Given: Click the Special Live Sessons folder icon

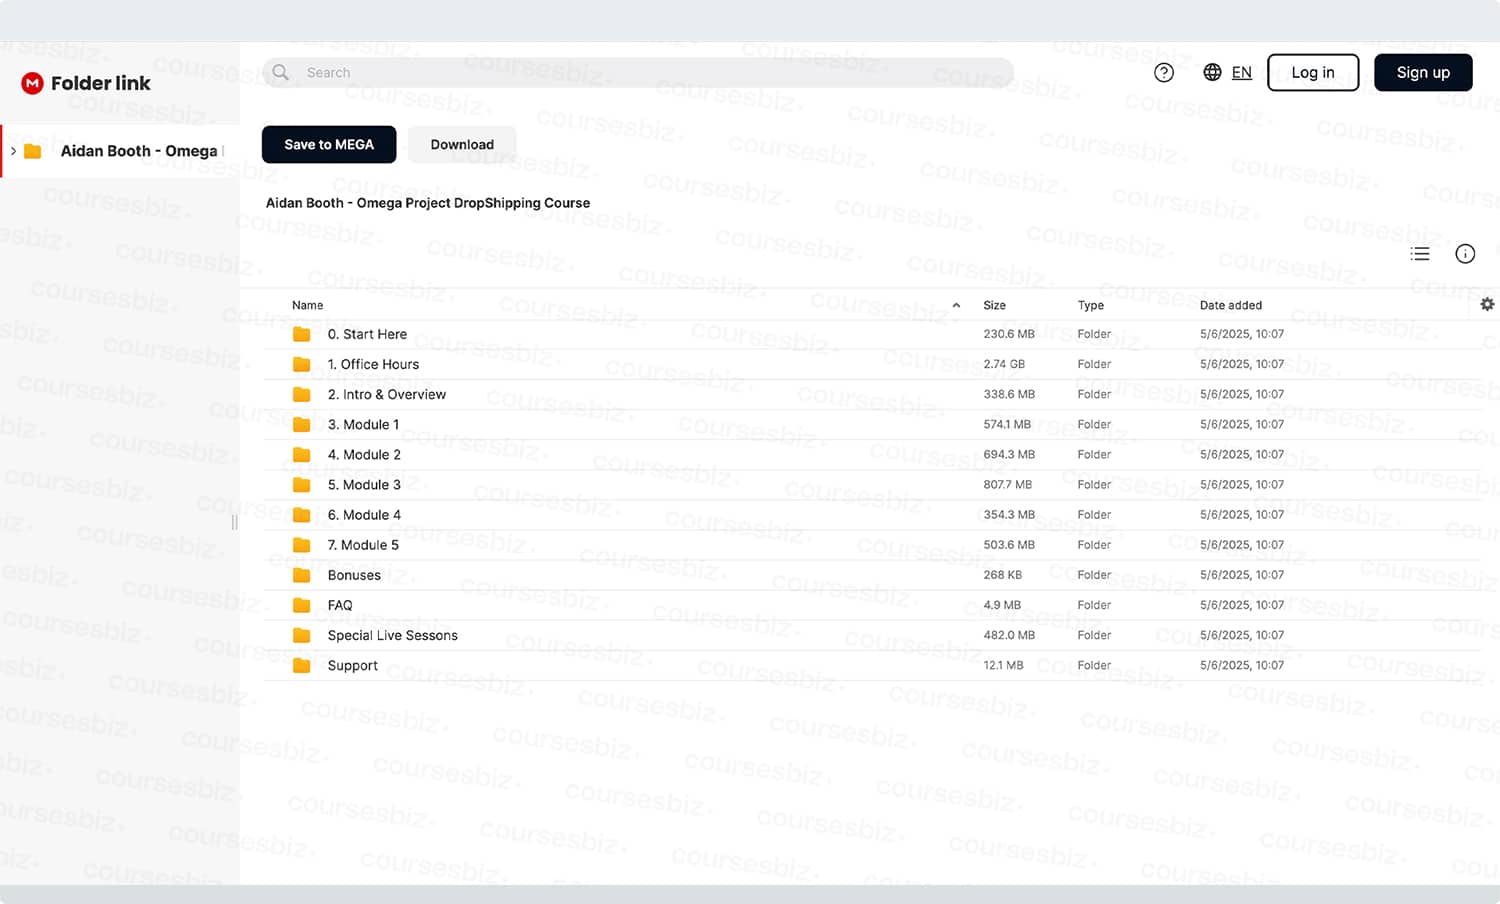Looking at the screenshot, I should coord(301,635).
